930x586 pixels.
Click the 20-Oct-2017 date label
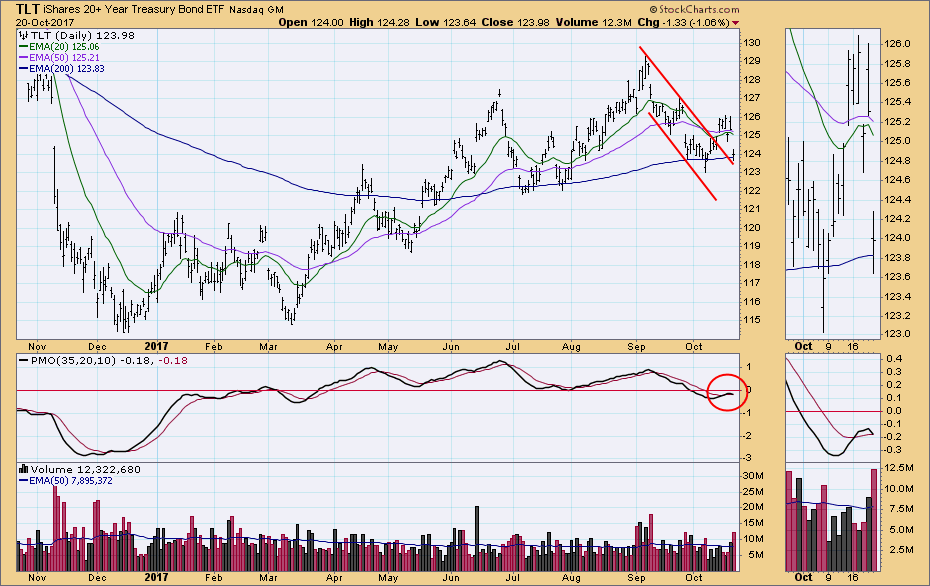click(44, 23)
